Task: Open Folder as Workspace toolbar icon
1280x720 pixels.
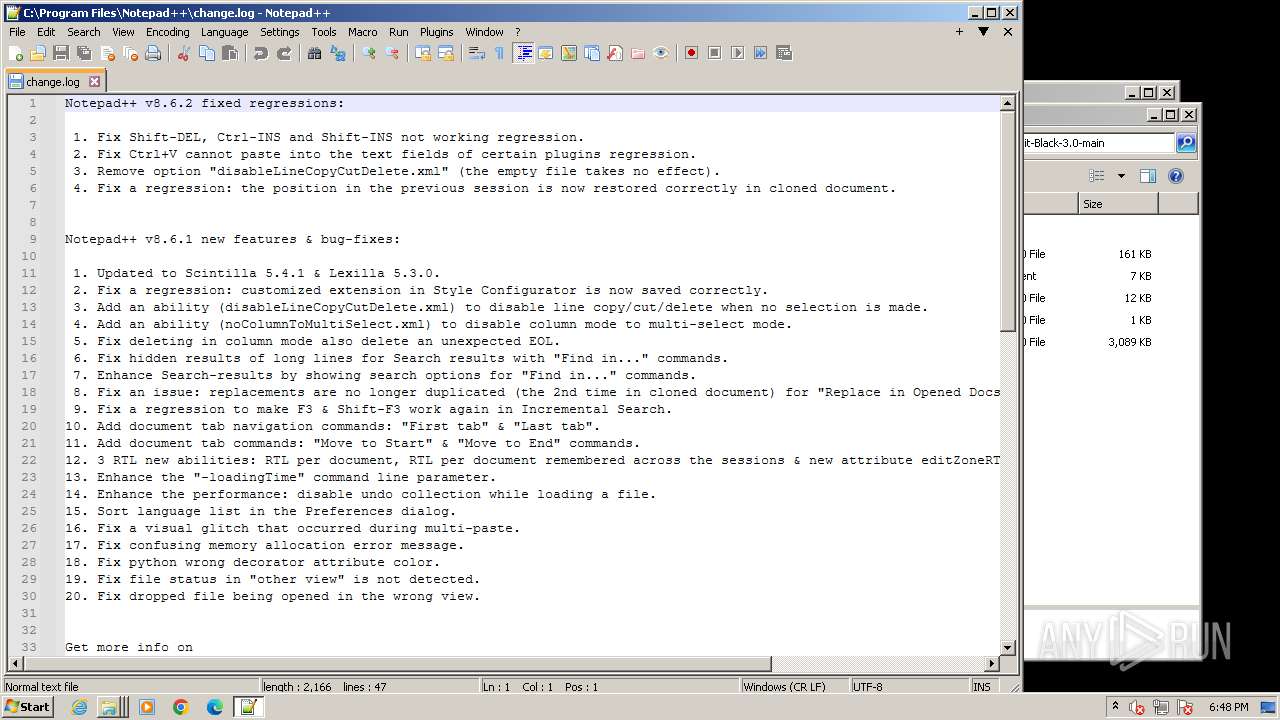Action: coord(638,53)
